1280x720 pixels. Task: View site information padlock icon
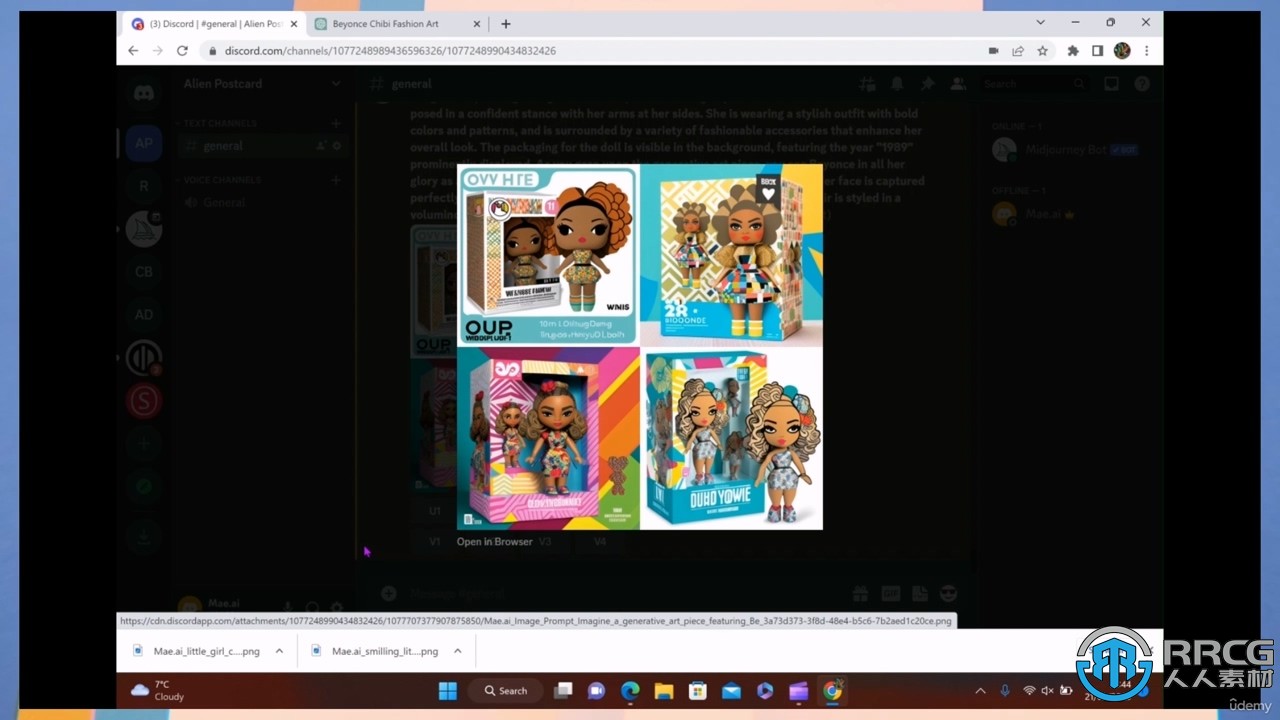(x=211, y=51)
